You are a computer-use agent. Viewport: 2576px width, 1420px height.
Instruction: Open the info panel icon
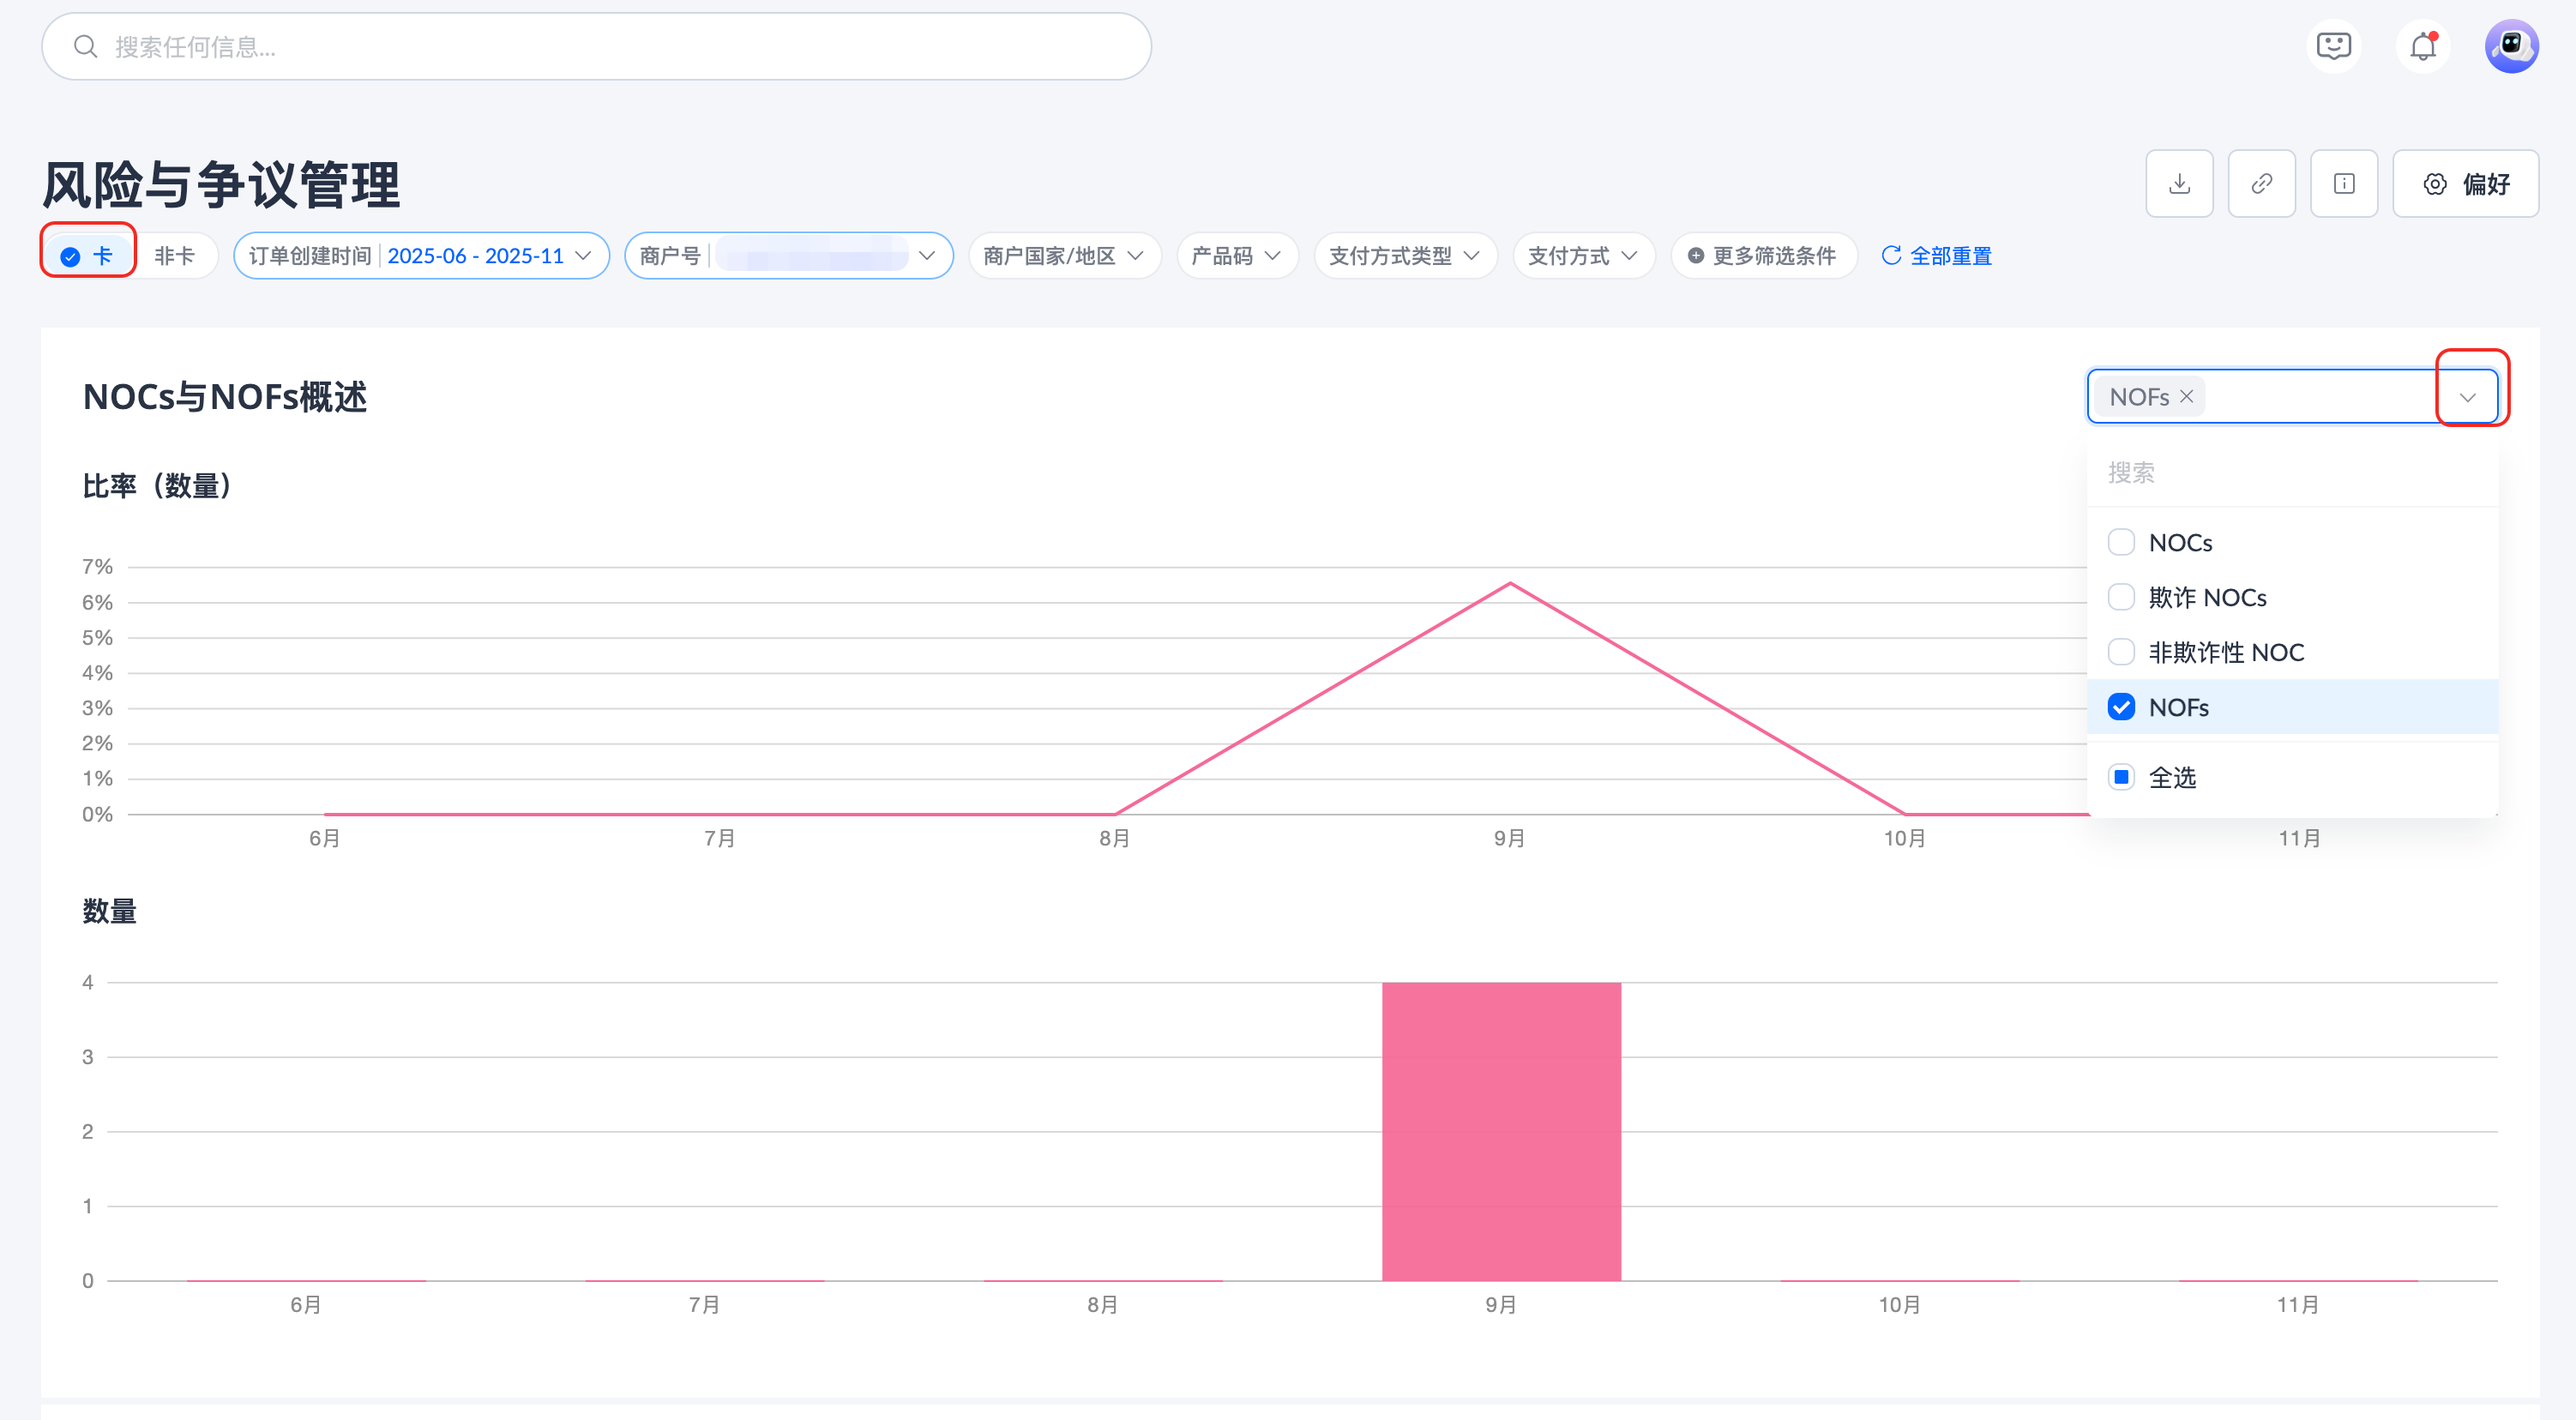pos(2343,184)
